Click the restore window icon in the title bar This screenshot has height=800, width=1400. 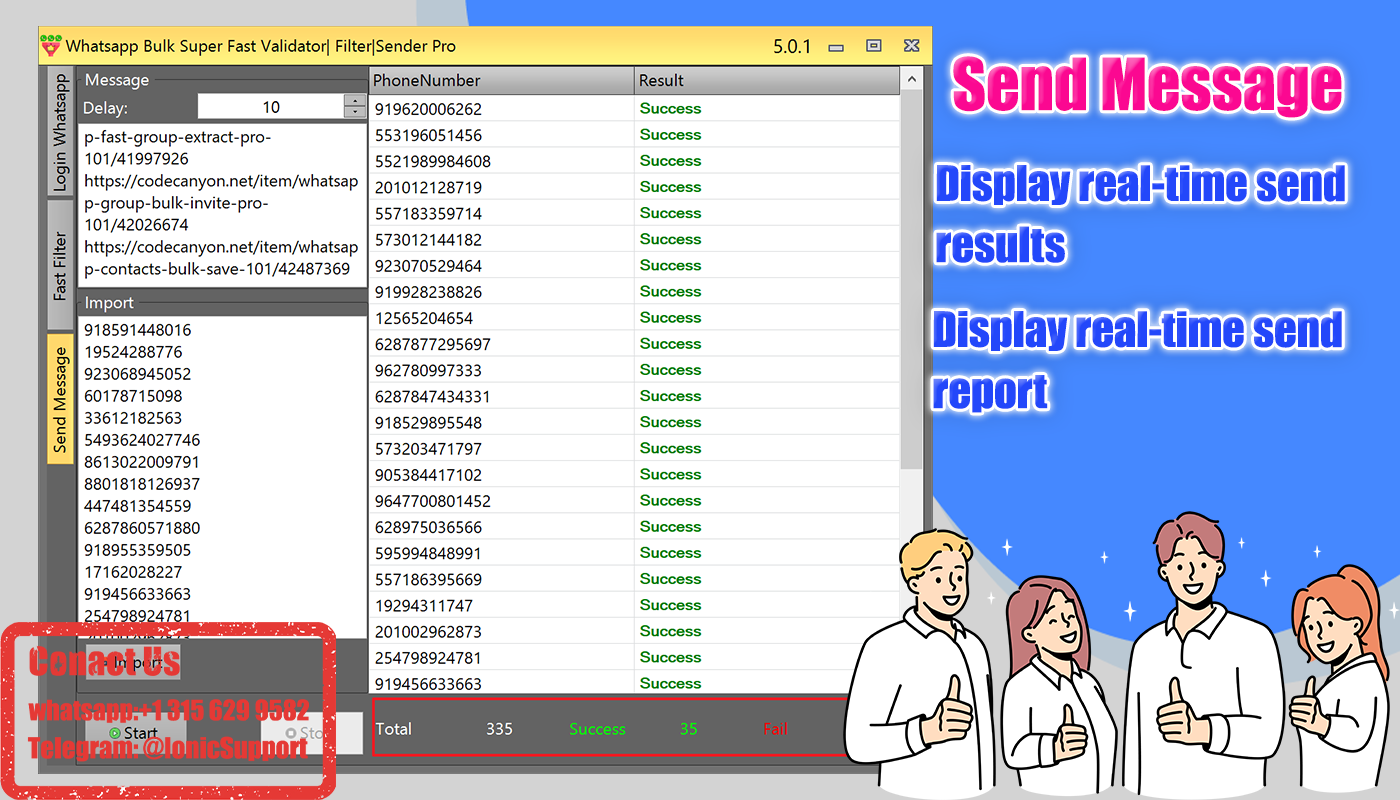tap(875, 45)
